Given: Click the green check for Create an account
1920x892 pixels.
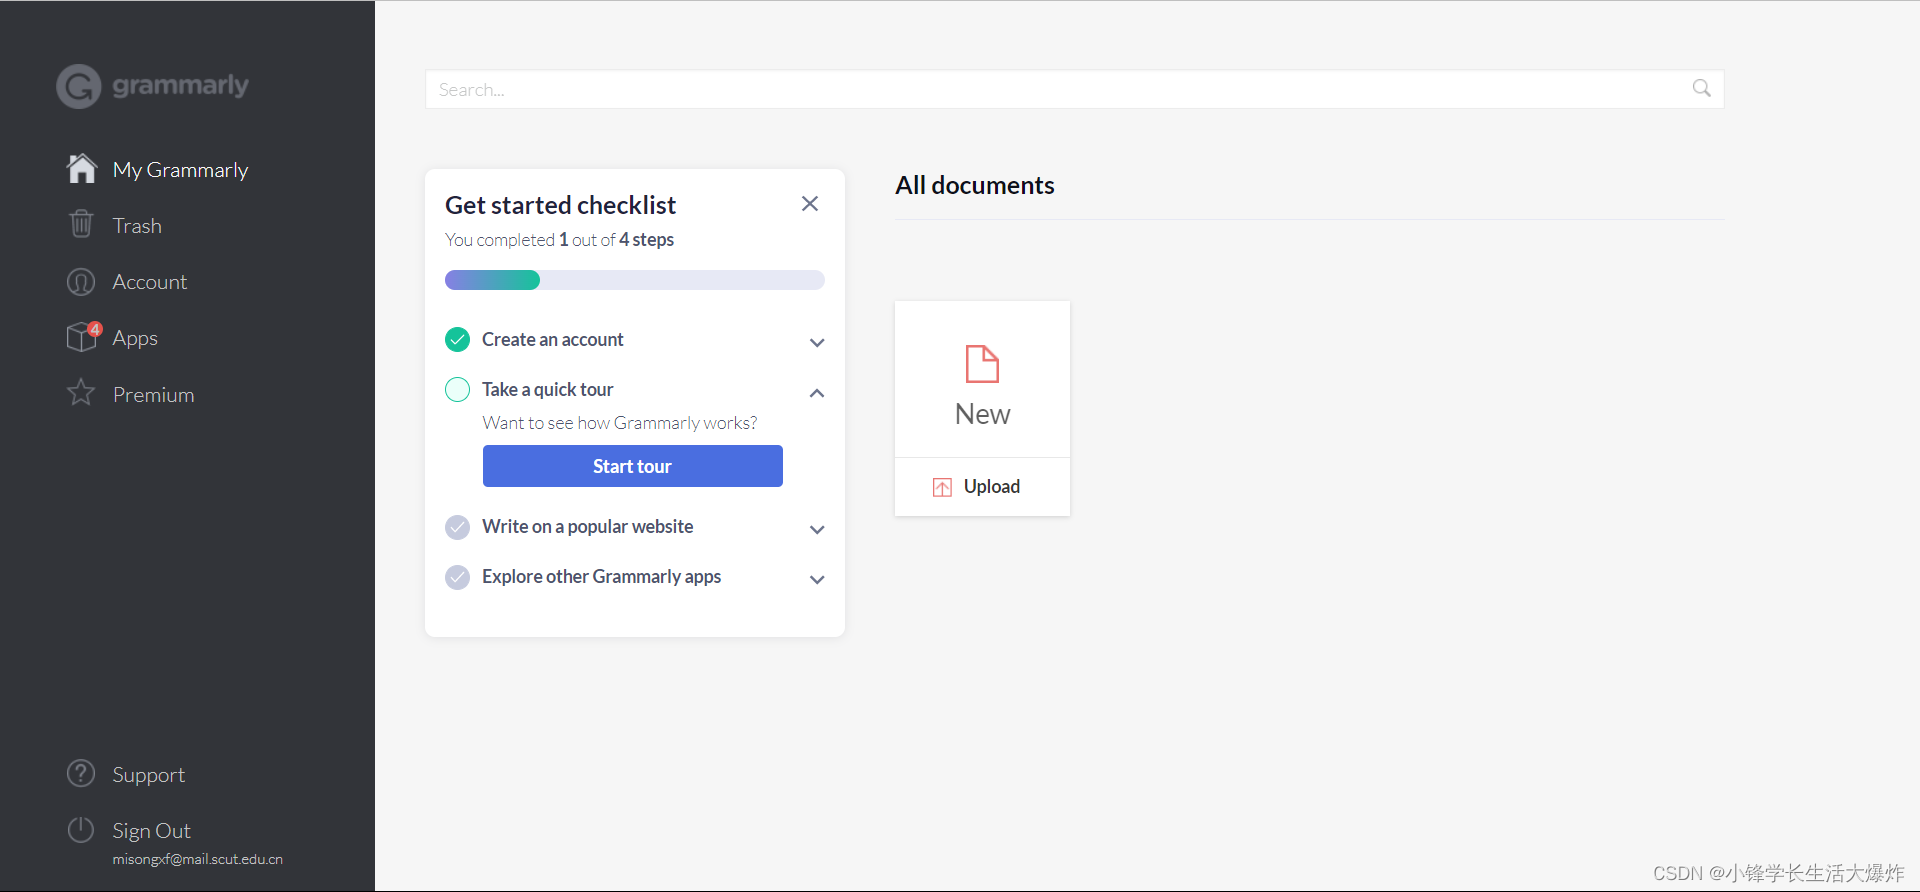Looking at the screenshot, I should coord(457,340).
